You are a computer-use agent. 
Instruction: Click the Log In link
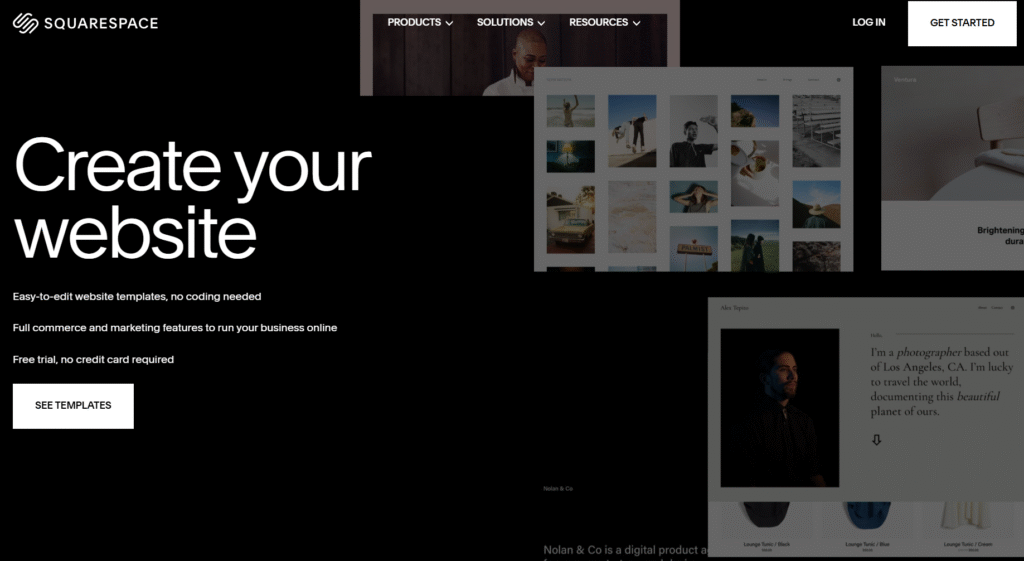[869, 22]
